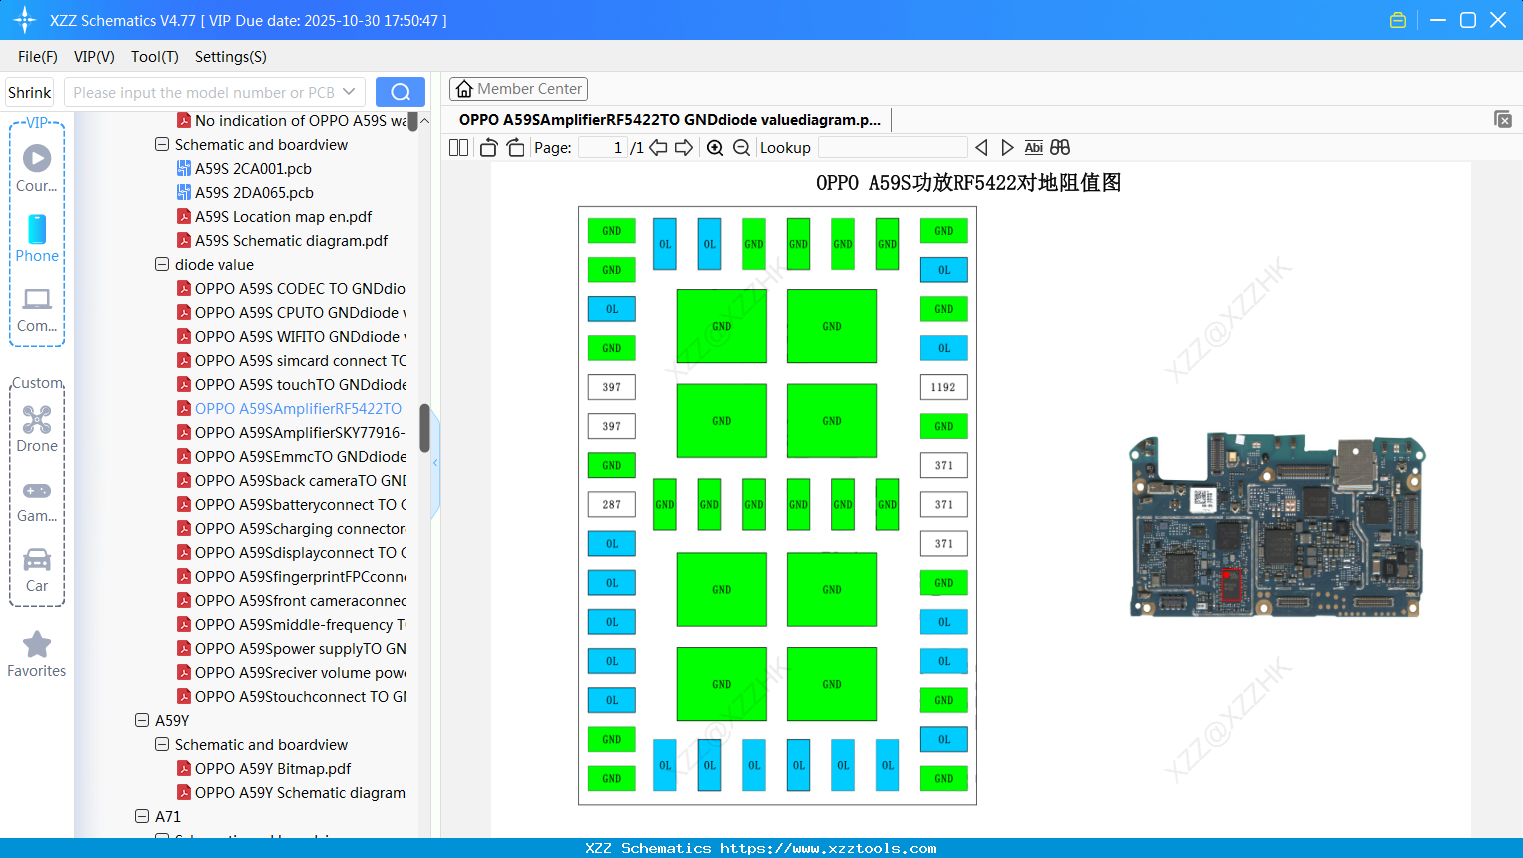
Task: Open the model number dropdown list
Action: coord(349,91)
